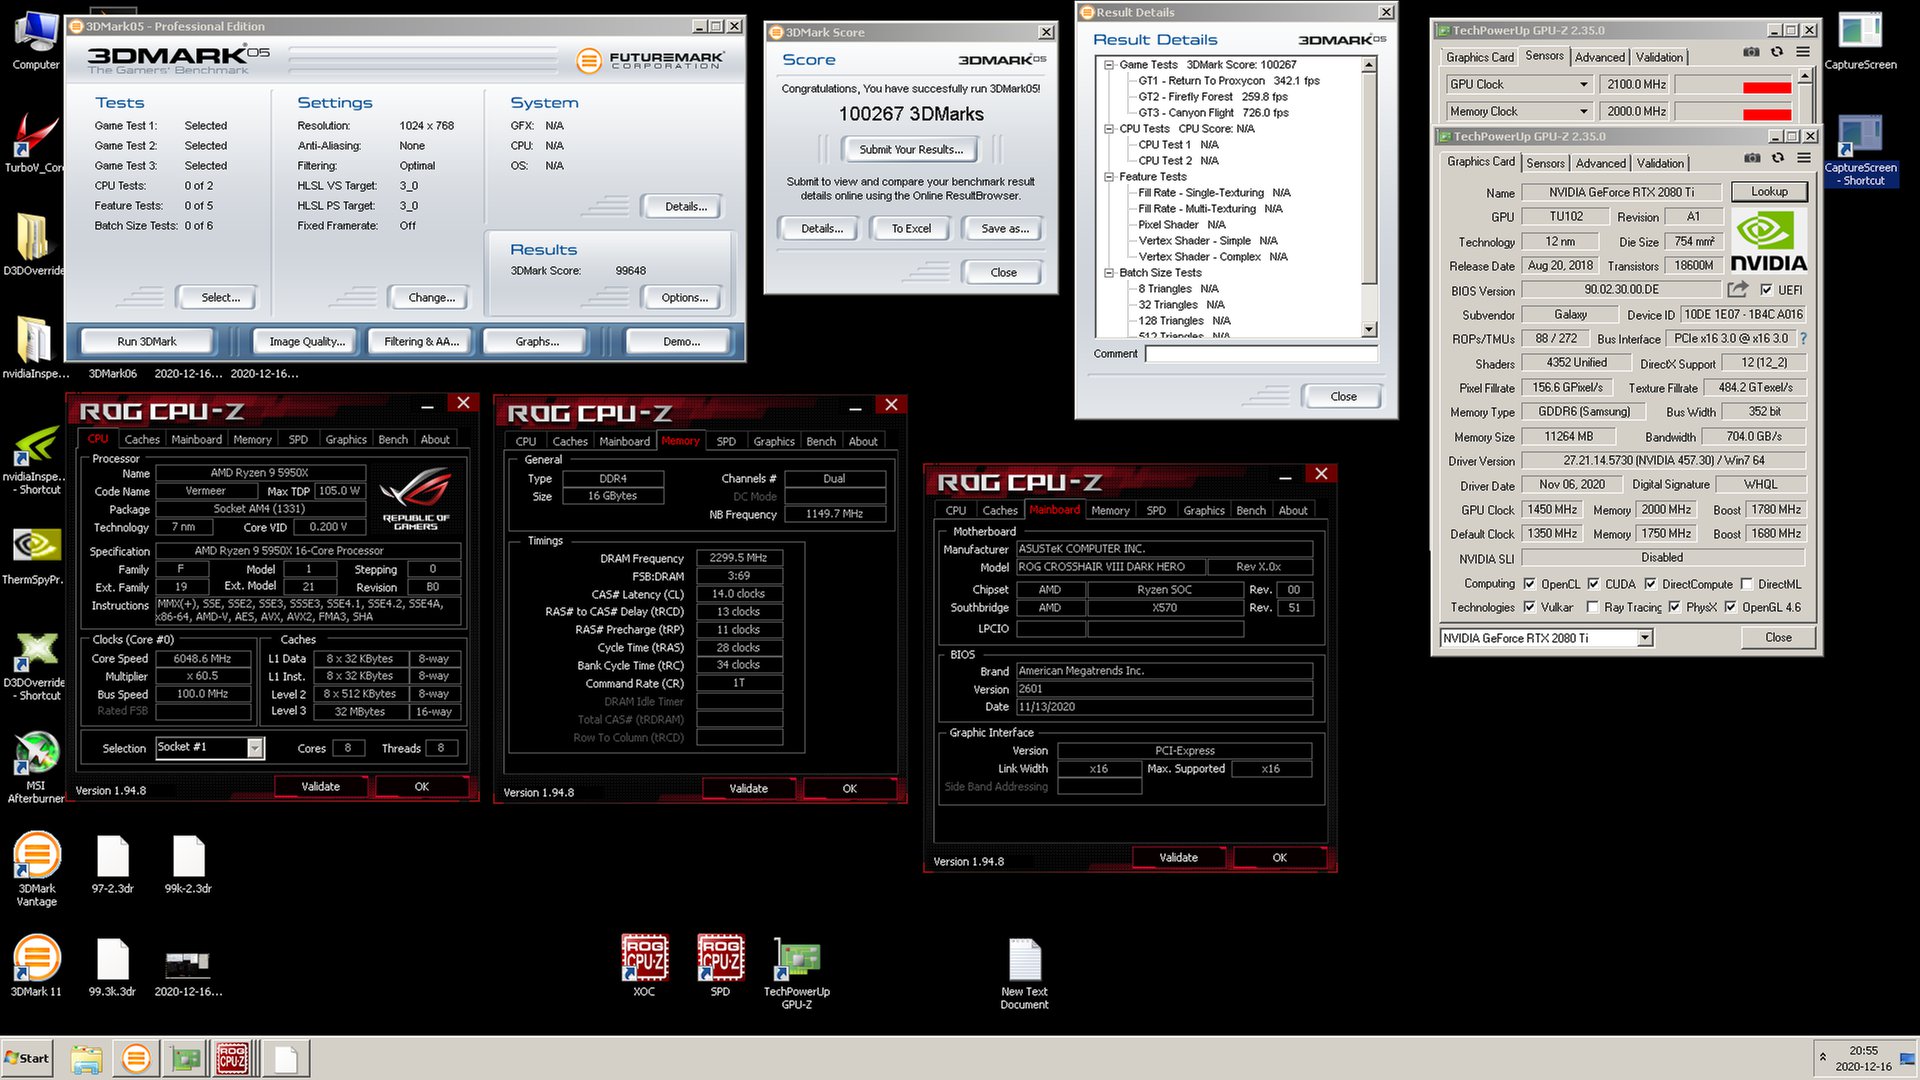
Task: Open CaptureScreen Shortcut desktop icon
Action: tap(1861, 151)
